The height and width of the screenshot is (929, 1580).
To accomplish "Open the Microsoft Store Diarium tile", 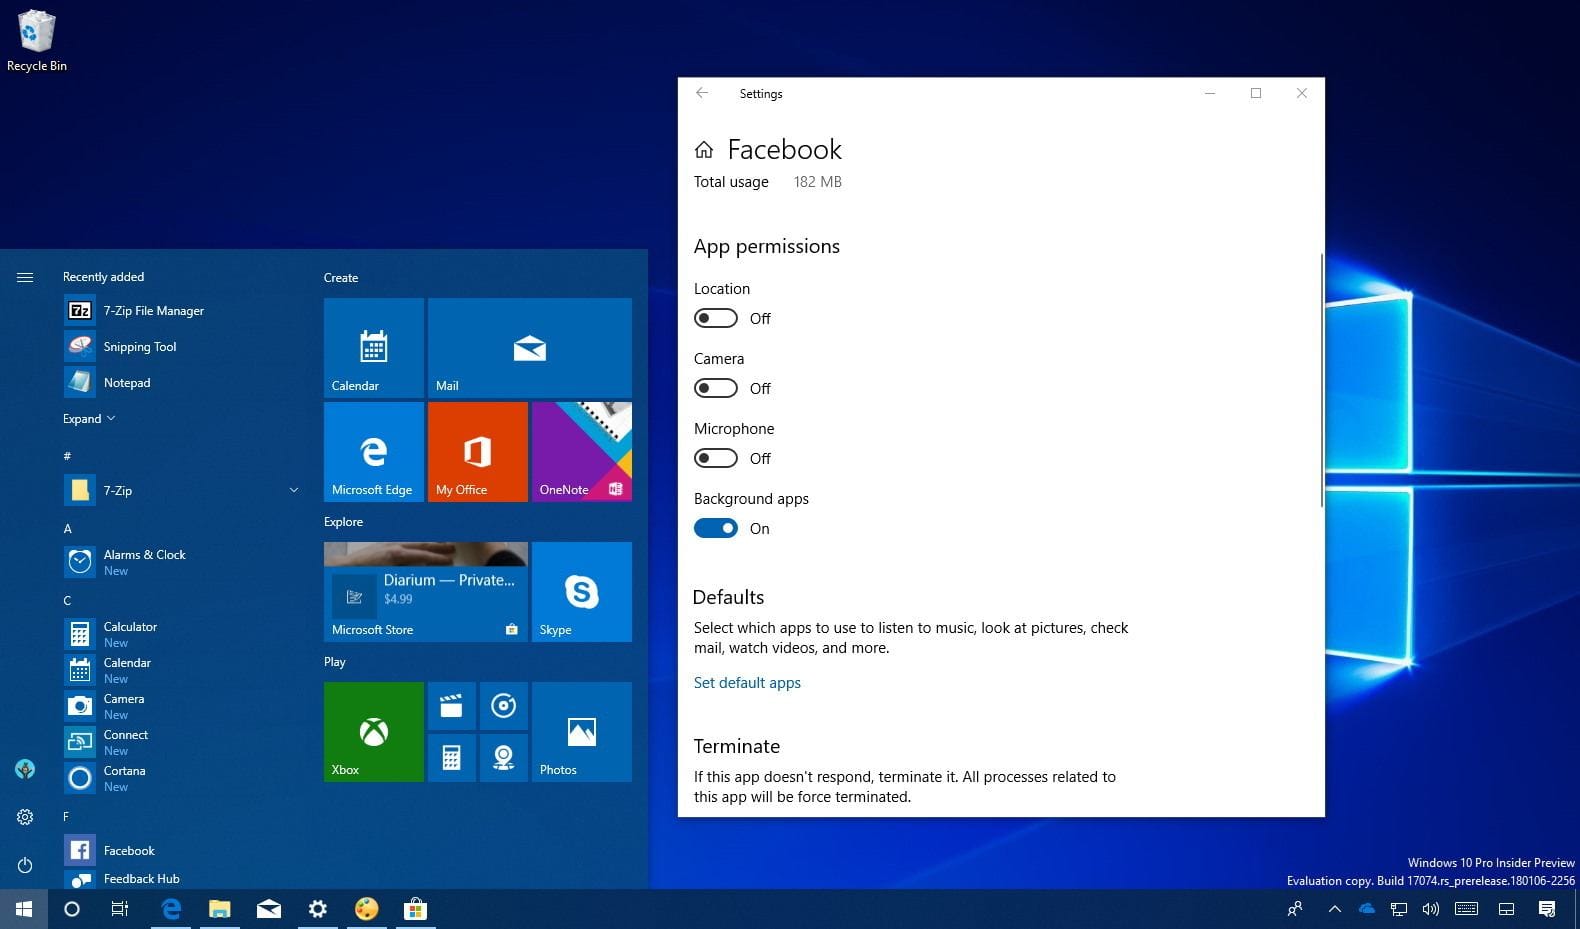I will (x=426, y=592).
